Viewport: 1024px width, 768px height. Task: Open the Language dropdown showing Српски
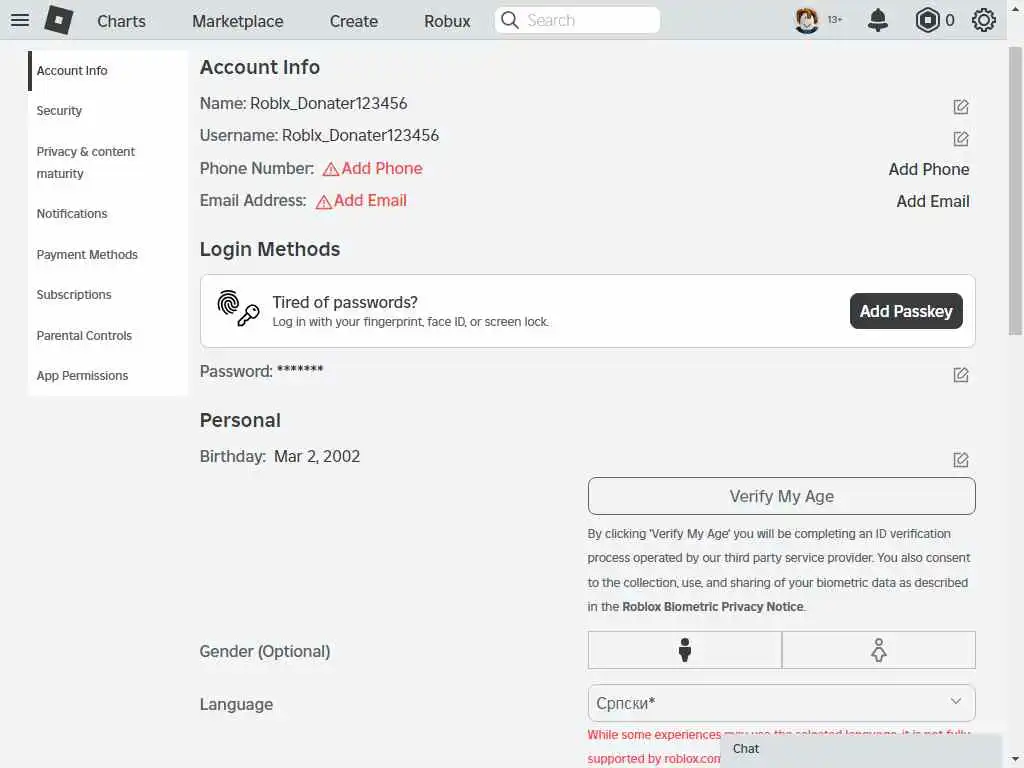[782, 703]
